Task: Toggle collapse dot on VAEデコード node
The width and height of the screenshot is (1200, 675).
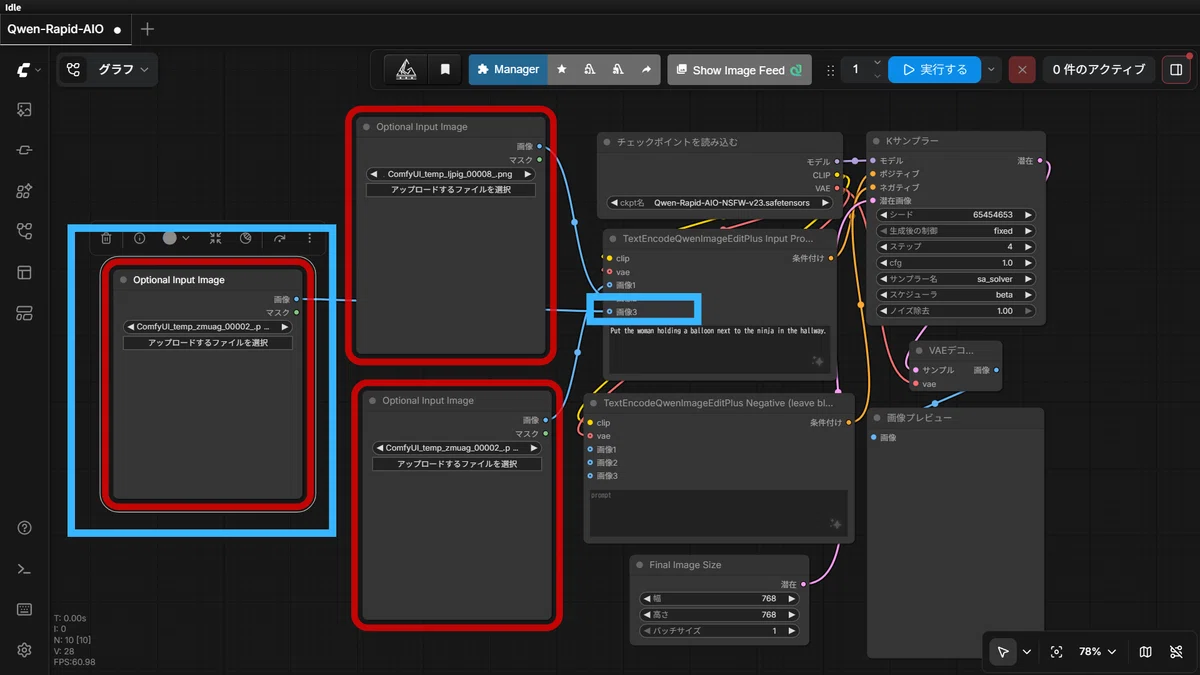Action: tap(920, 350)
